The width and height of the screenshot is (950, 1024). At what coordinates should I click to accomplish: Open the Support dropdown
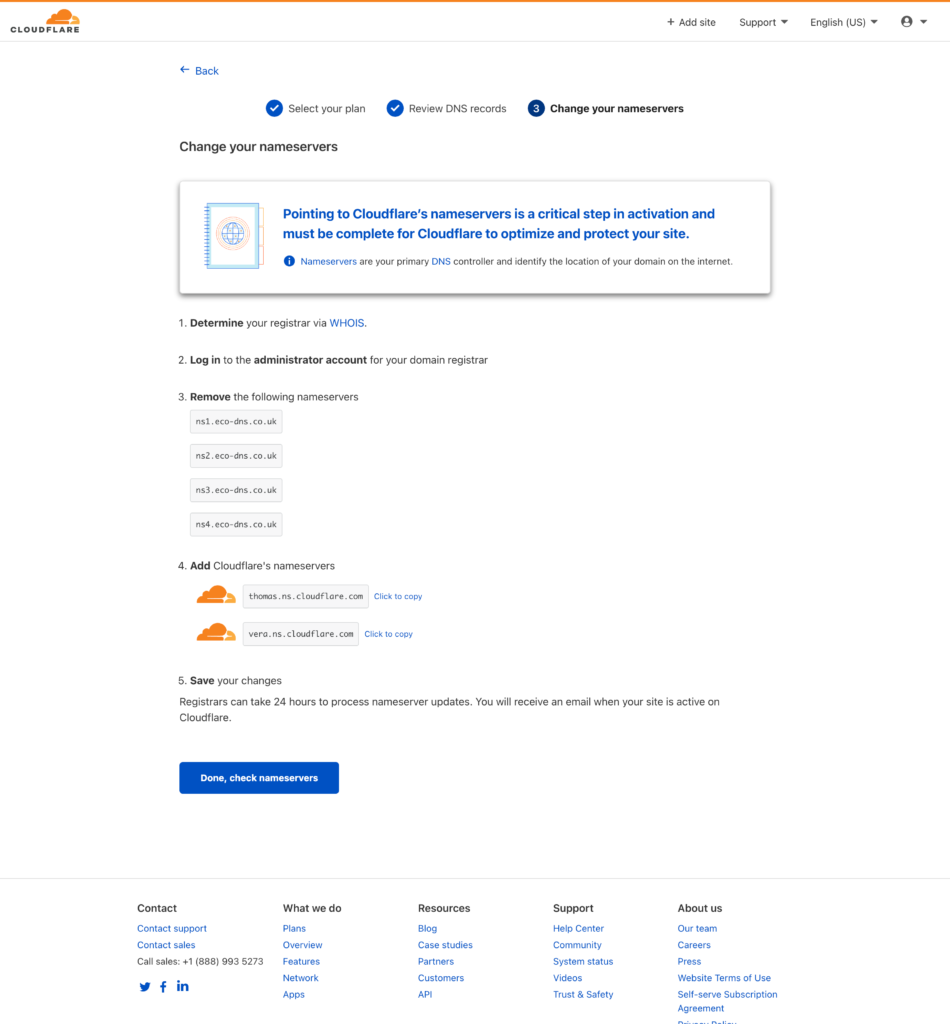[x=762, y=21]
